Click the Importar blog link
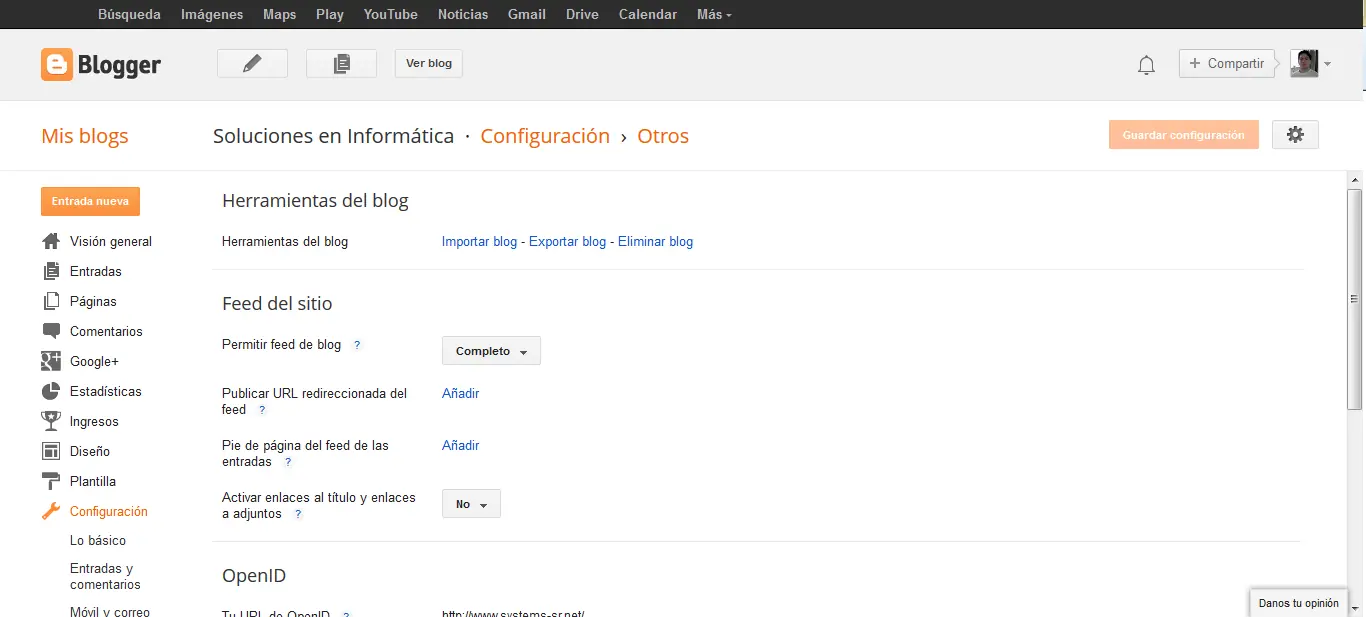This screenshot has height=617, width=1366. click(480, 241)
